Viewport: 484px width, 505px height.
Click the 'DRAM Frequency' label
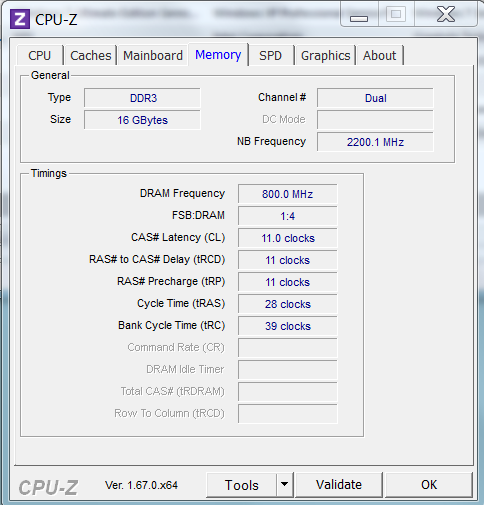coord(182,193)
